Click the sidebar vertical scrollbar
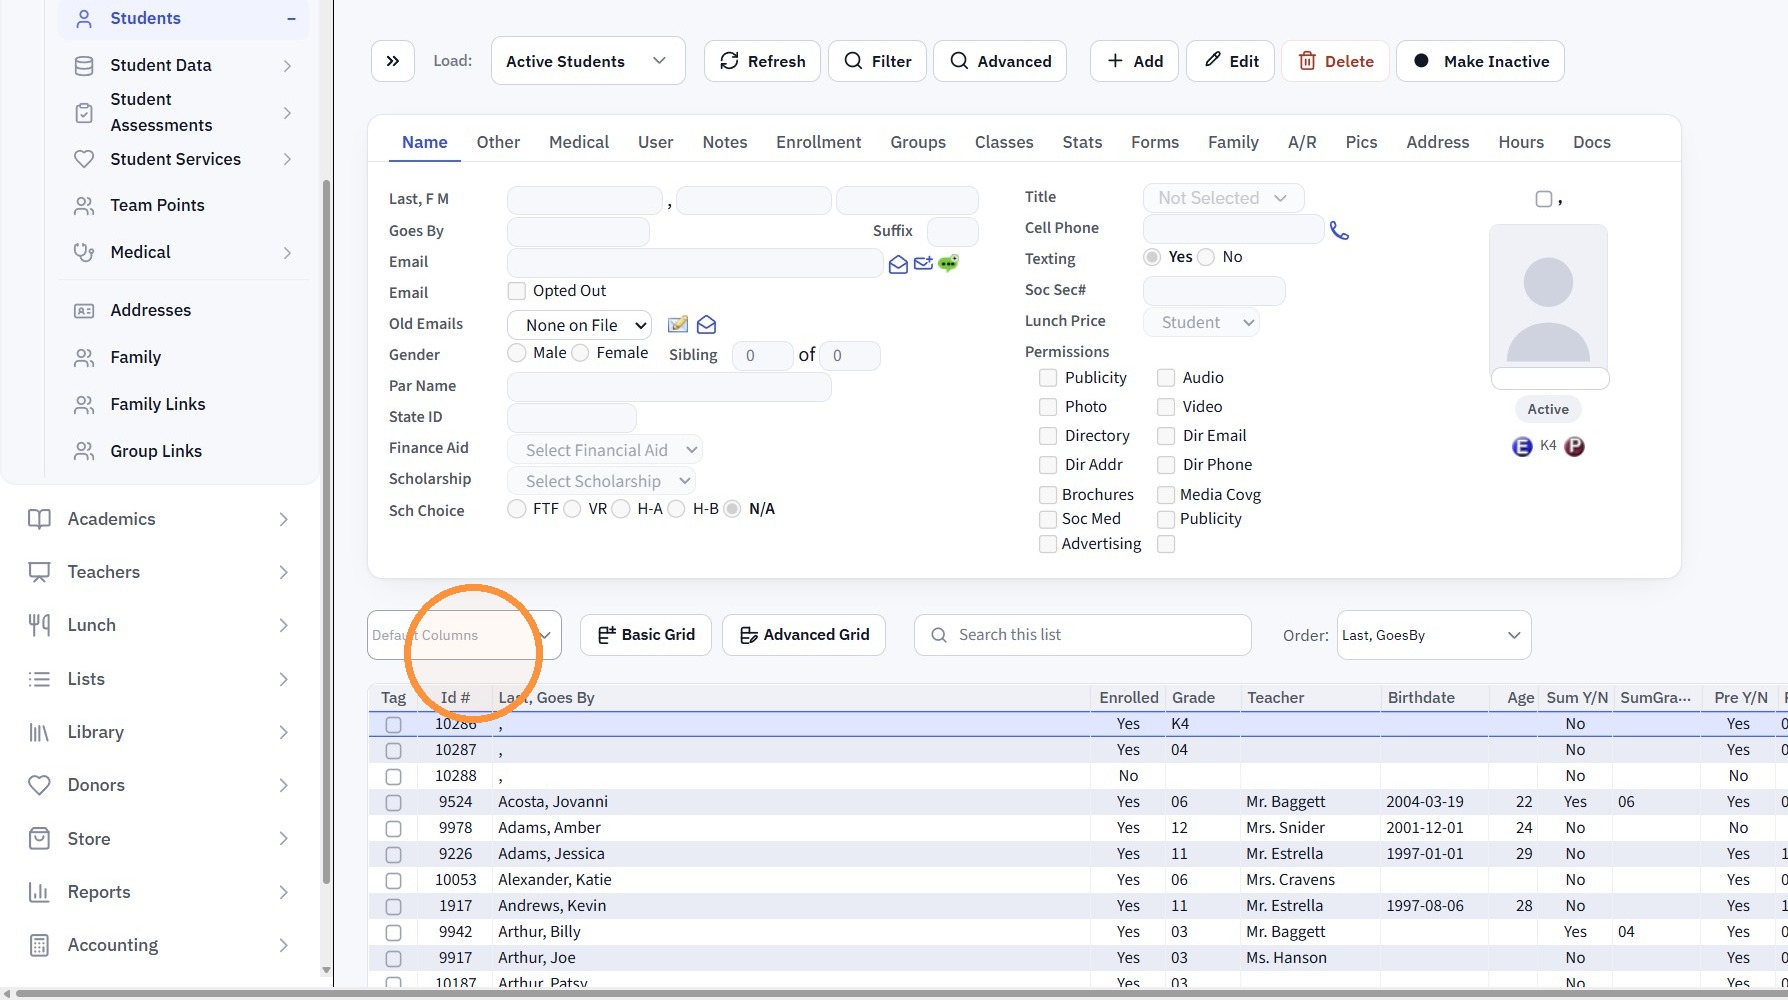 click(x=326, y=530)
